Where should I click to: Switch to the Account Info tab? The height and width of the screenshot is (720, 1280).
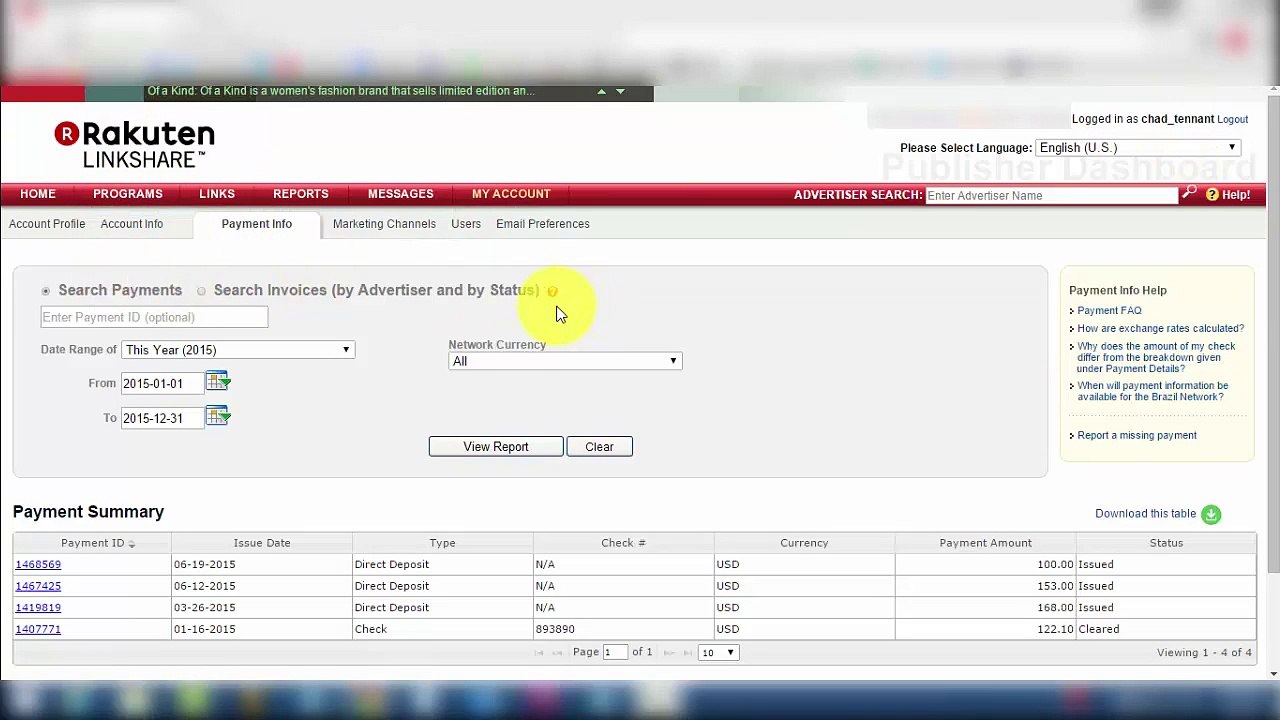pyautogui.click(x=132, y=224)
